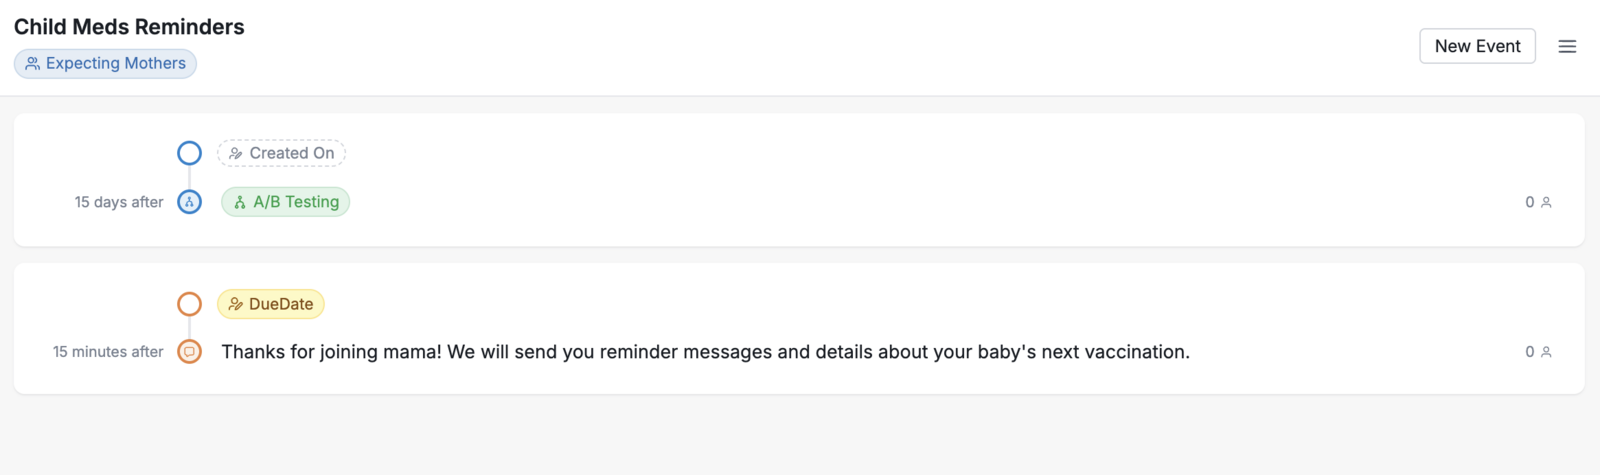Open the Created On trigger chip

(281, 153)
